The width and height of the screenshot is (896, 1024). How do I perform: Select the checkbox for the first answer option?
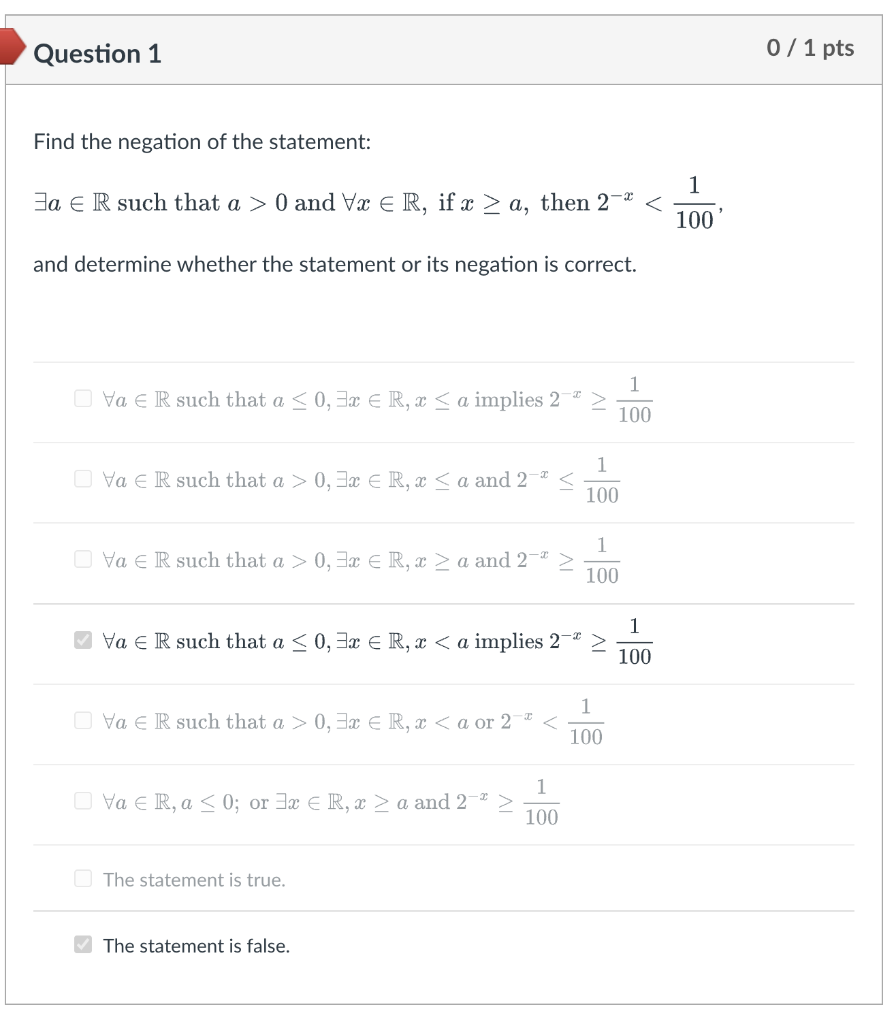click(85, 397)
